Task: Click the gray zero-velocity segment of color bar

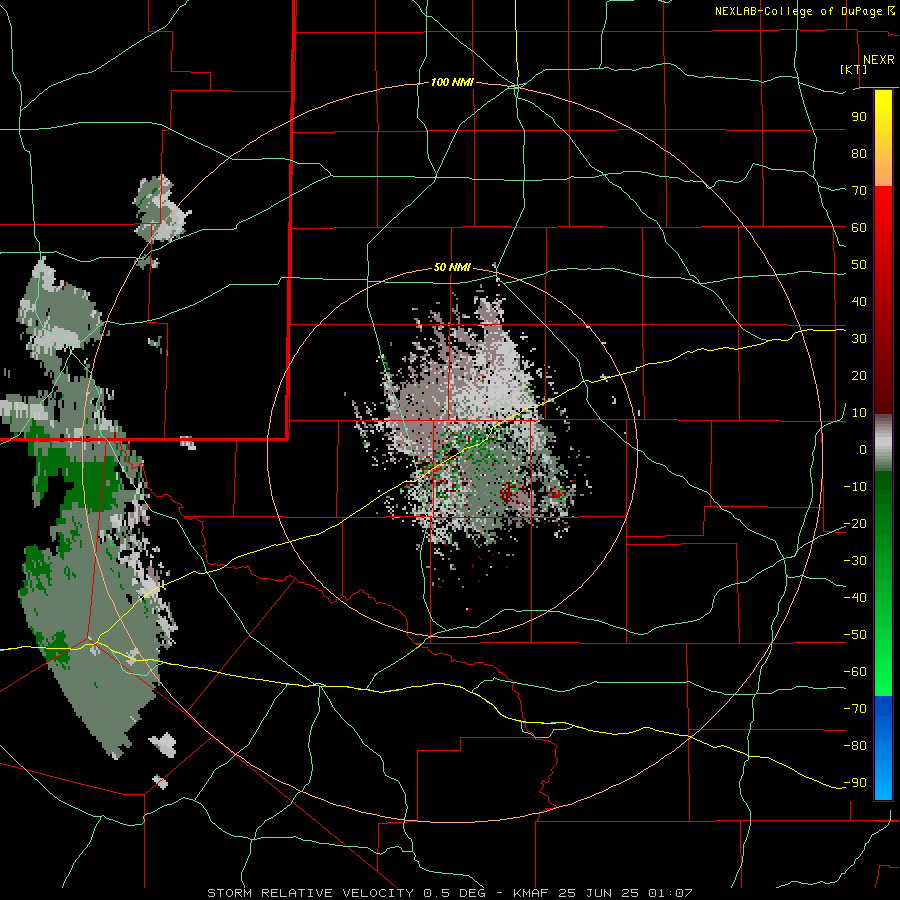Action: [x=883, y=443]
